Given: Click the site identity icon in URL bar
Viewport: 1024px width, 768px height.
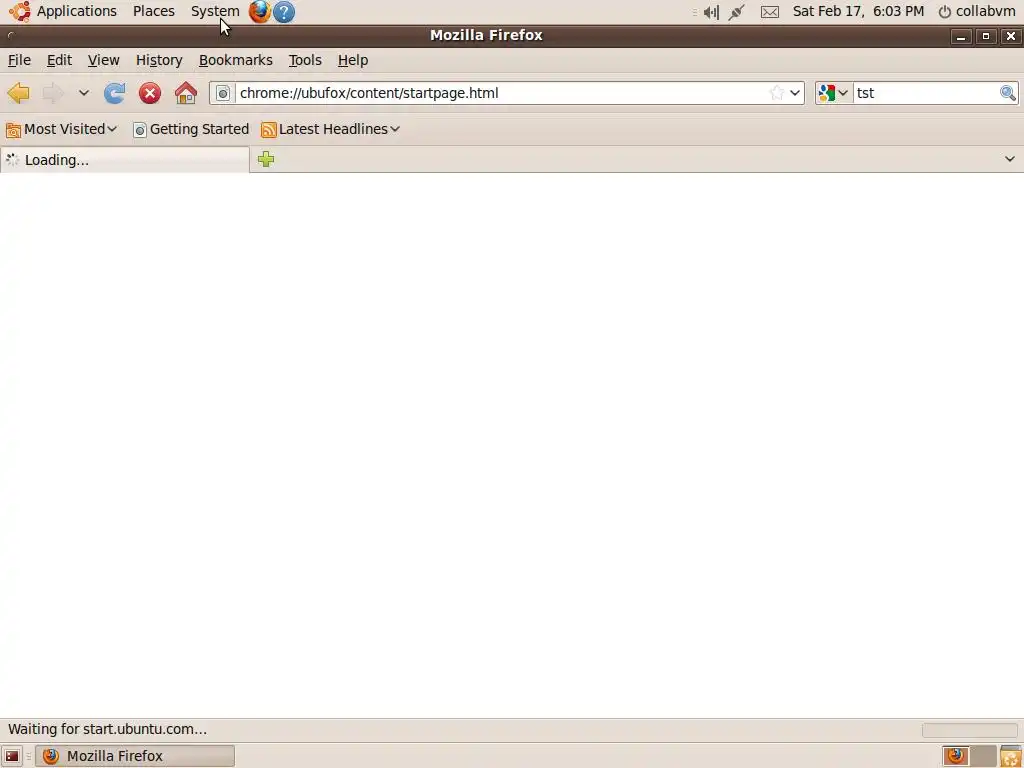Looking at the screenshot, I should pos(223,93).
